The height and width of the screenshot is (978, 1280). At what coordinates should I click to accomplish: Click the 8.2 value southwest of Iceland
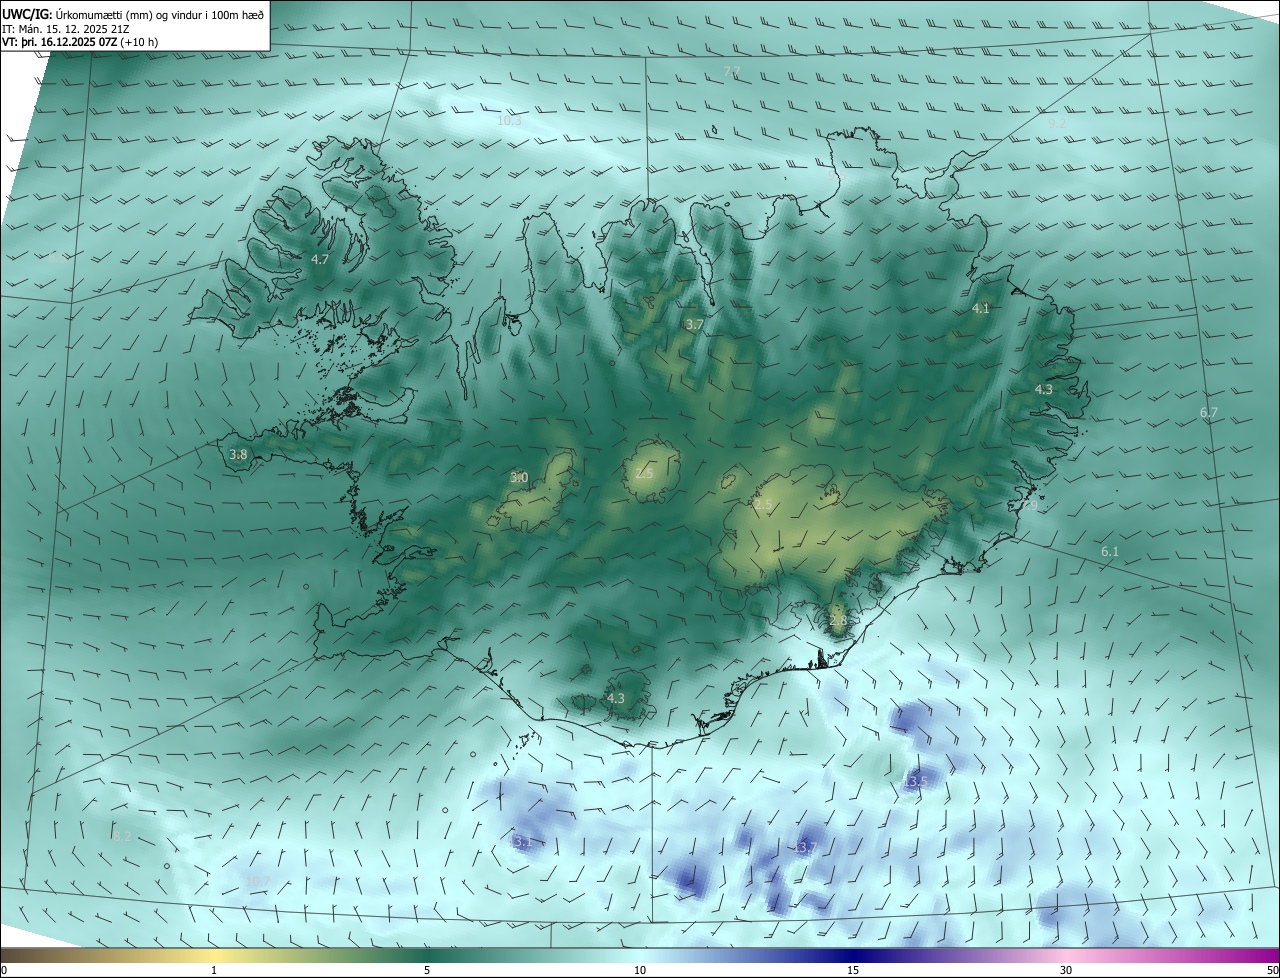point(122,837)
